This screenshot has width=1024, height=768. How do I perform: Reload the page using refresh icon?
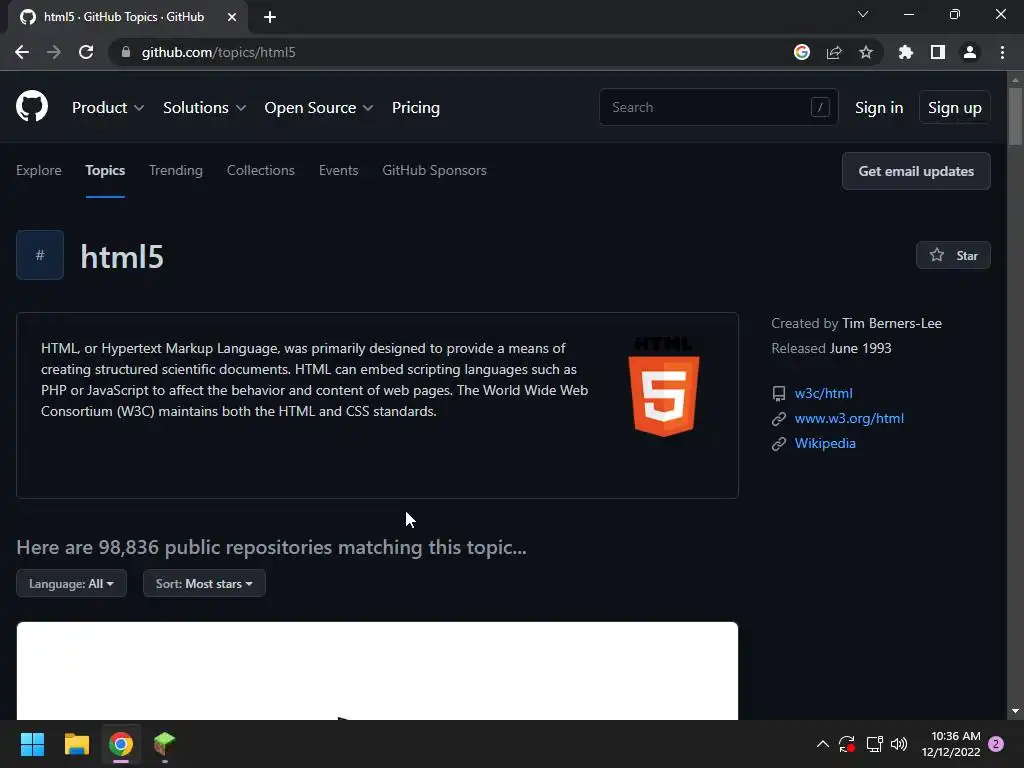[x=86, y=52]
